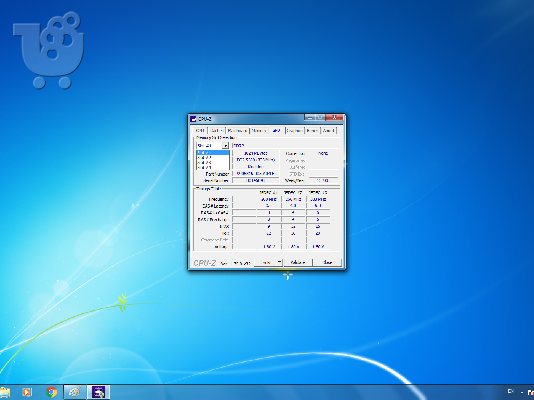Viewport: 534px width, 400px height.
Task: Choose the highlighted Slot #1 entry
Action: [x=213, y=153]
